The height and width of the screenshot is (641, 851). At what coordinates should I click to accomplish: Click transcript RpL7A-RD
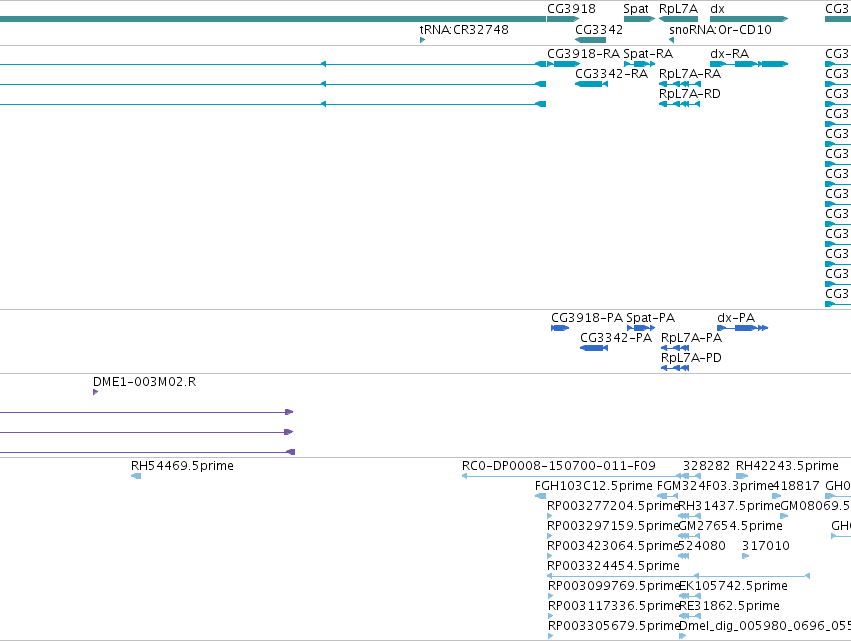point(679,104)
